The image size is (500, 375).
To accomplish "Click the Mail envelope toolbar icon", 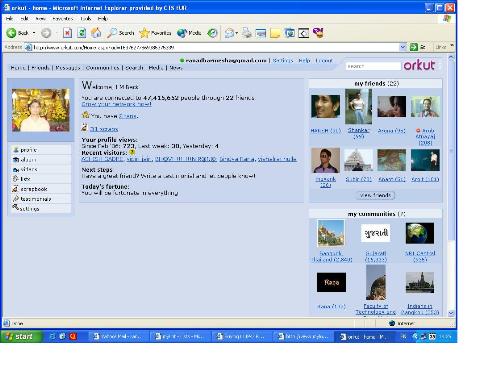I will coord(229,33).
